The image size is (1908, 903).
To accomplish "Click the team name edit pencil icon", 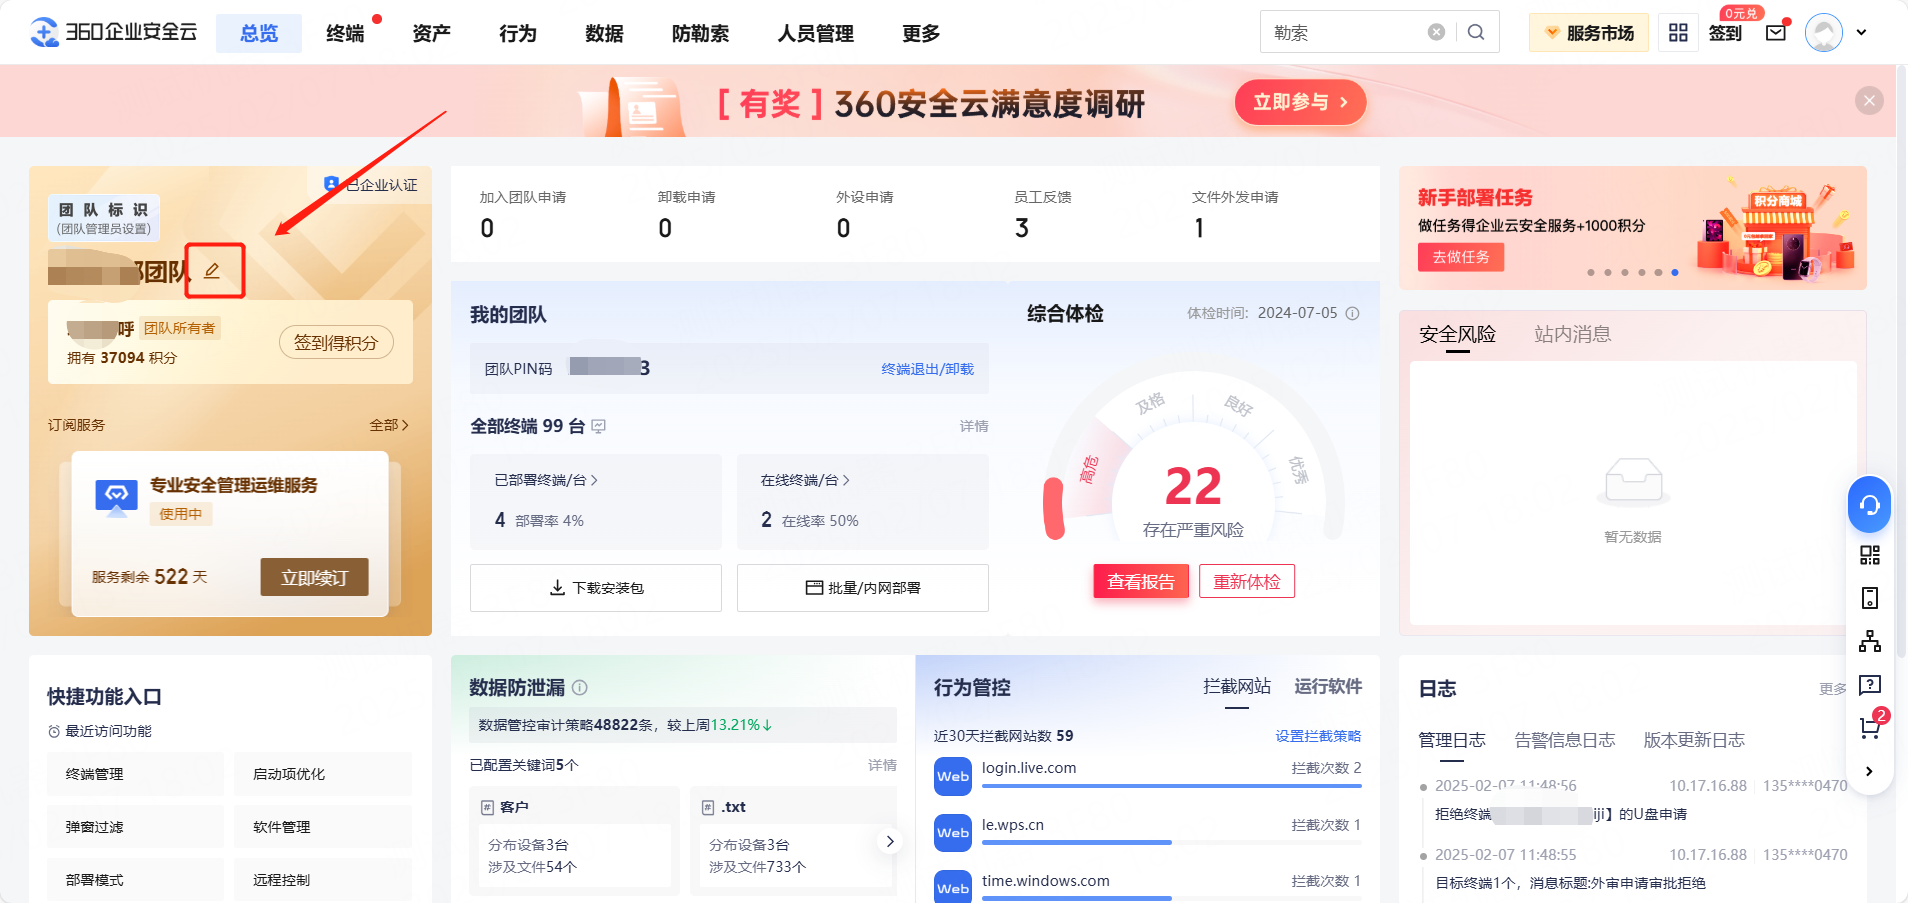I will click(x=212, y=271).
